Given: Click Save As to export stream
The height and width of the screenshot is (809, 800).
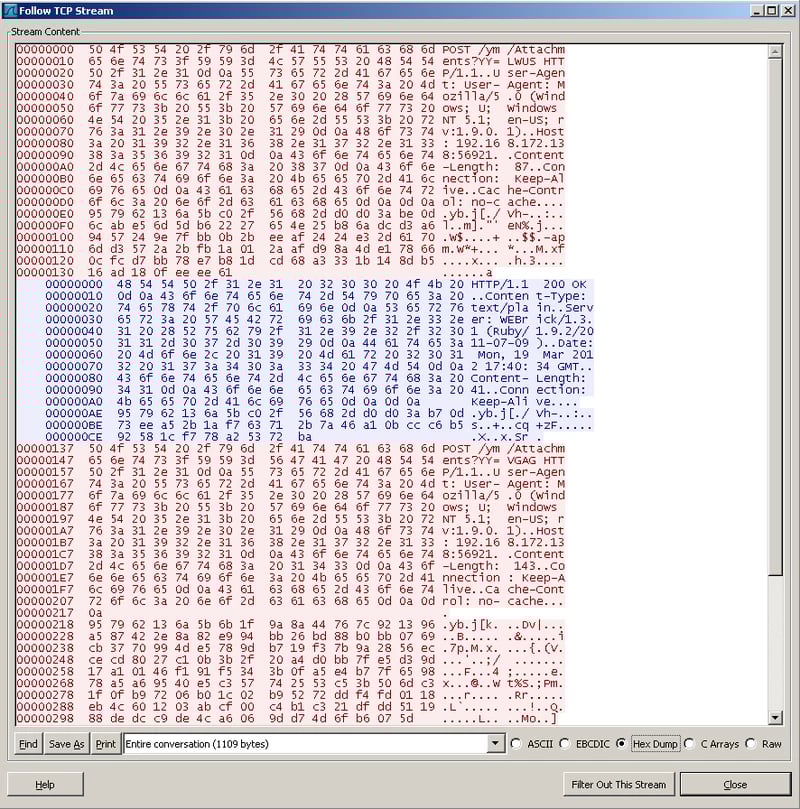Looking at the screenshot, I should (66, 744).
